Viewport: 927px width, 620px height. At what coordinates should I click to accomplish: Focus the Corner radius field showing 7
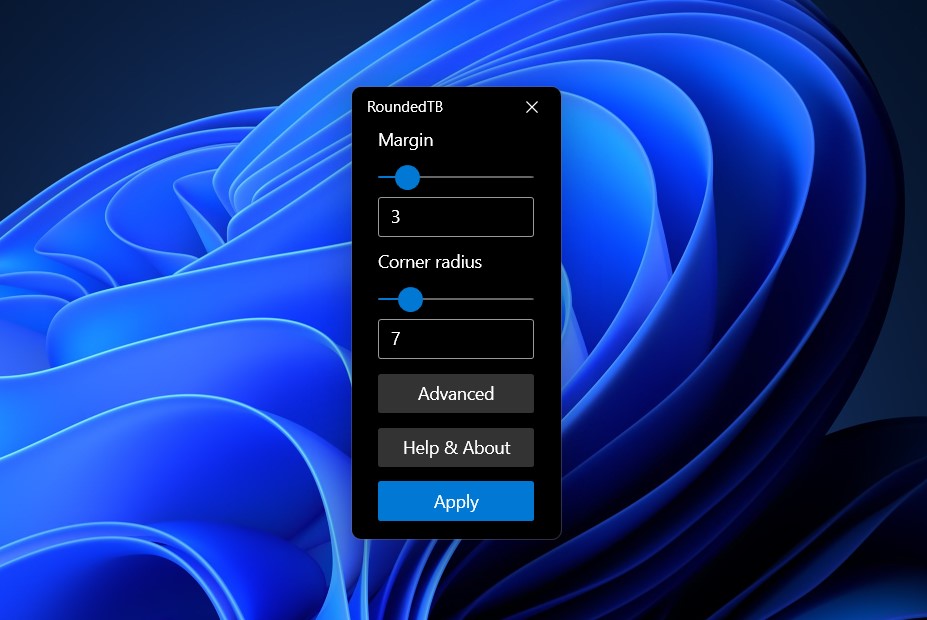(456, 339)
